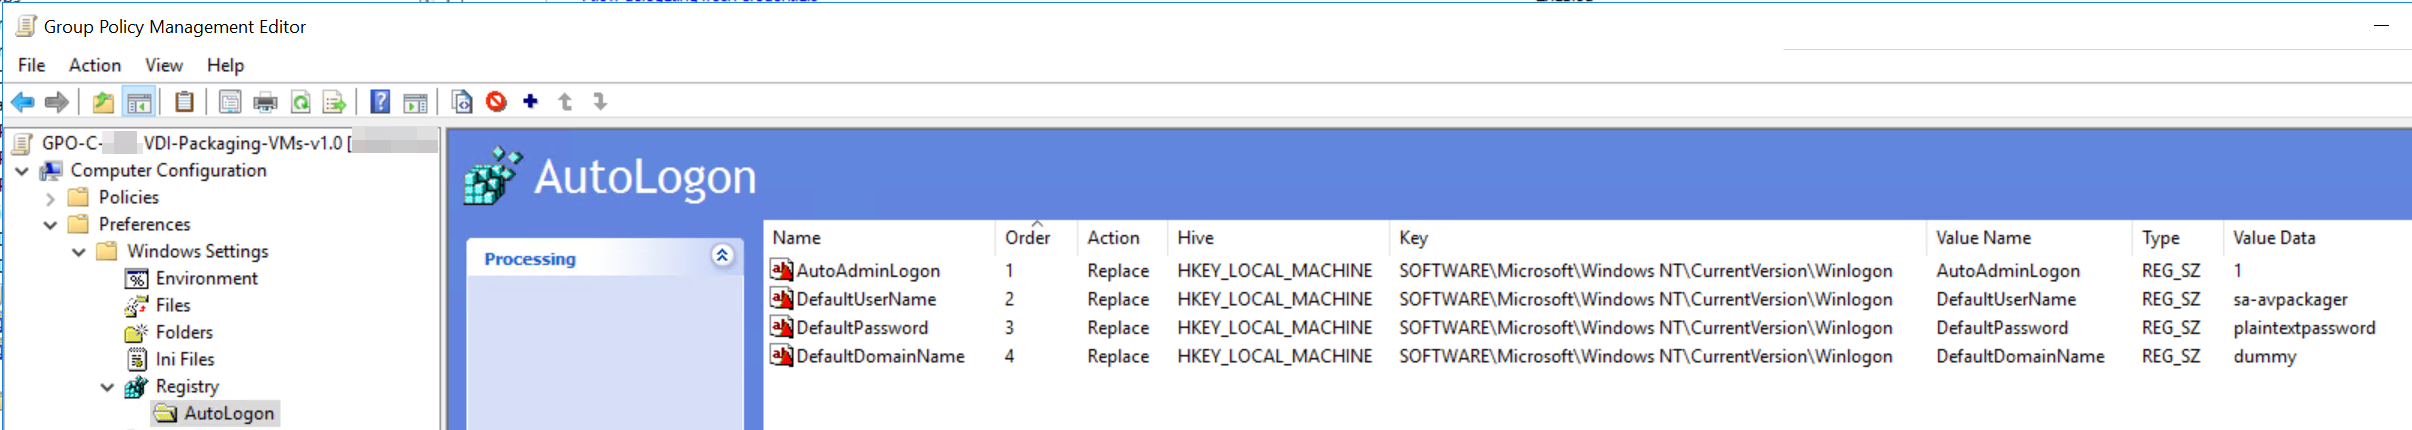
Task: Open the View menu
Action: [x=164, y=65]
